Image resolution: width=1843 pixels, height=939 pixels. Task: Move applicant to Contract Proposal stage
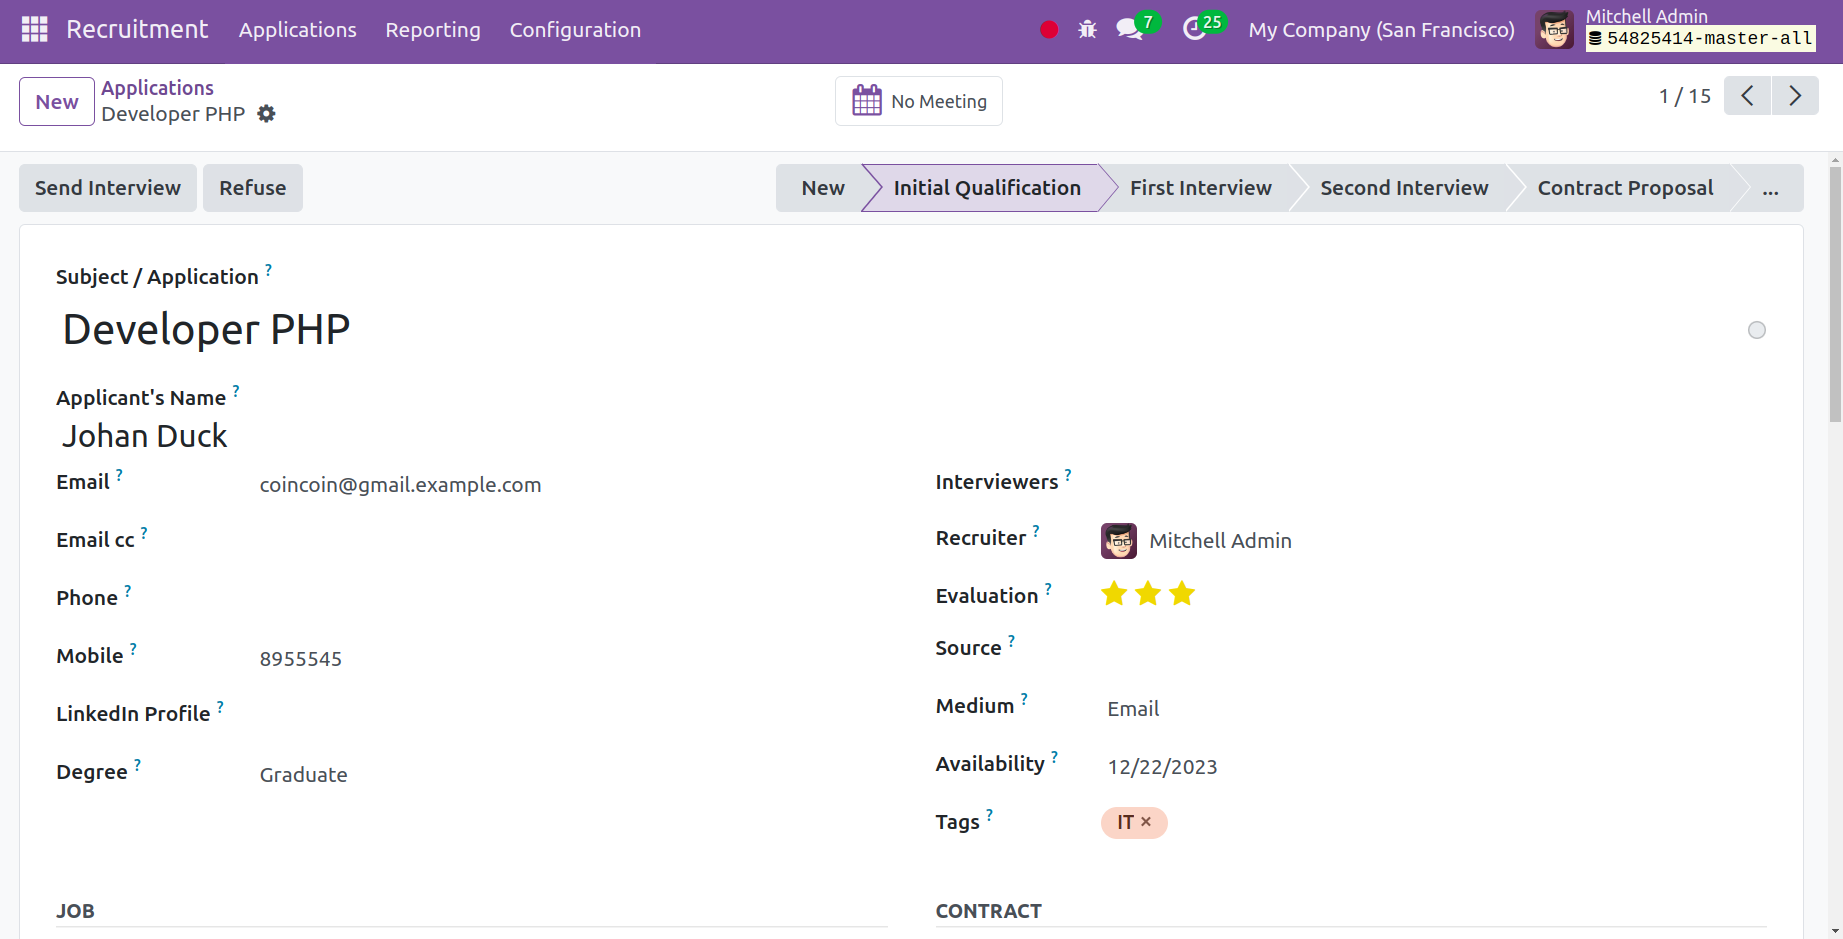pyautogui.click(x=1625, y=188)
